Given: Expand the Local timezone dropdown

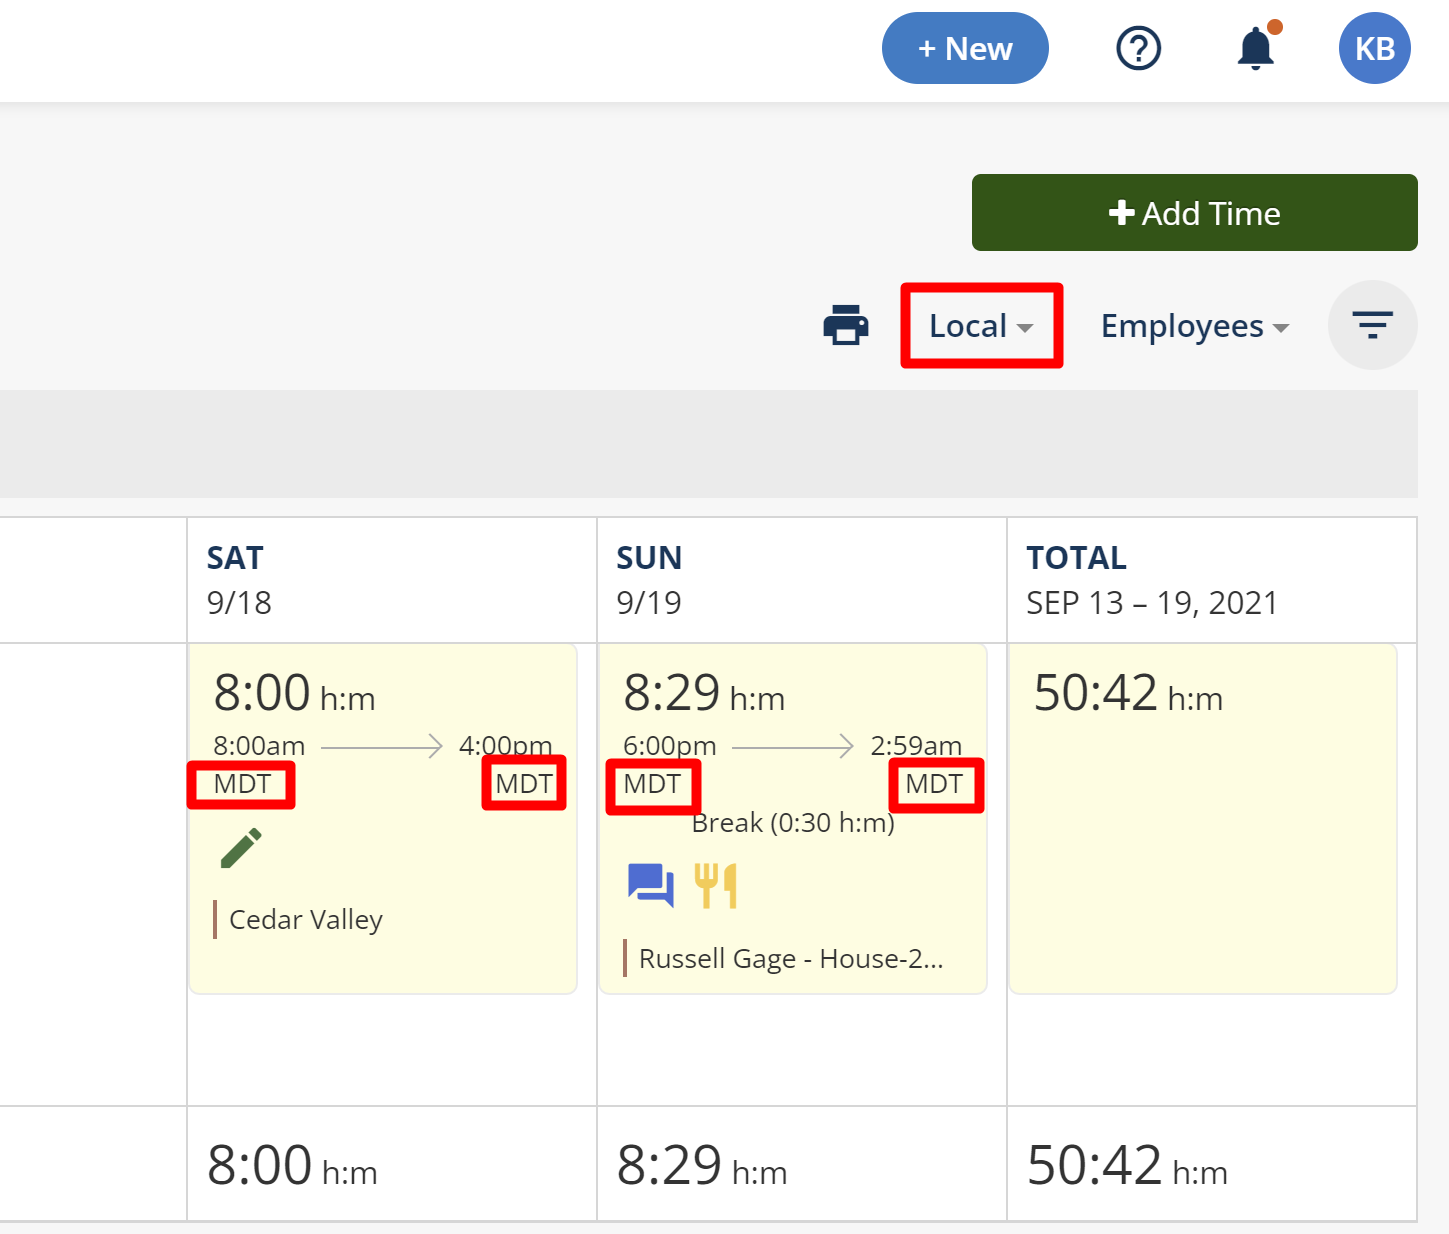Looking at the screenshot, I should click(x=981, y=326).
